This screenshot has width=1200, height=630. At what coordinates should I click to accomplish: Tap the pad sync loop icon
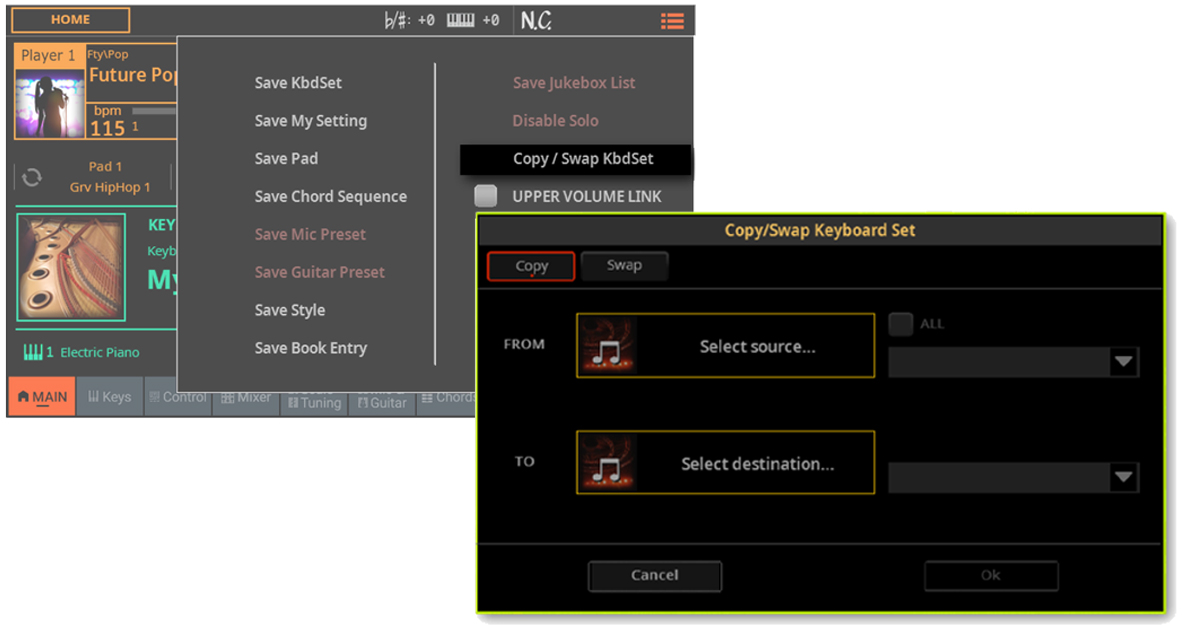pos(32,177)
